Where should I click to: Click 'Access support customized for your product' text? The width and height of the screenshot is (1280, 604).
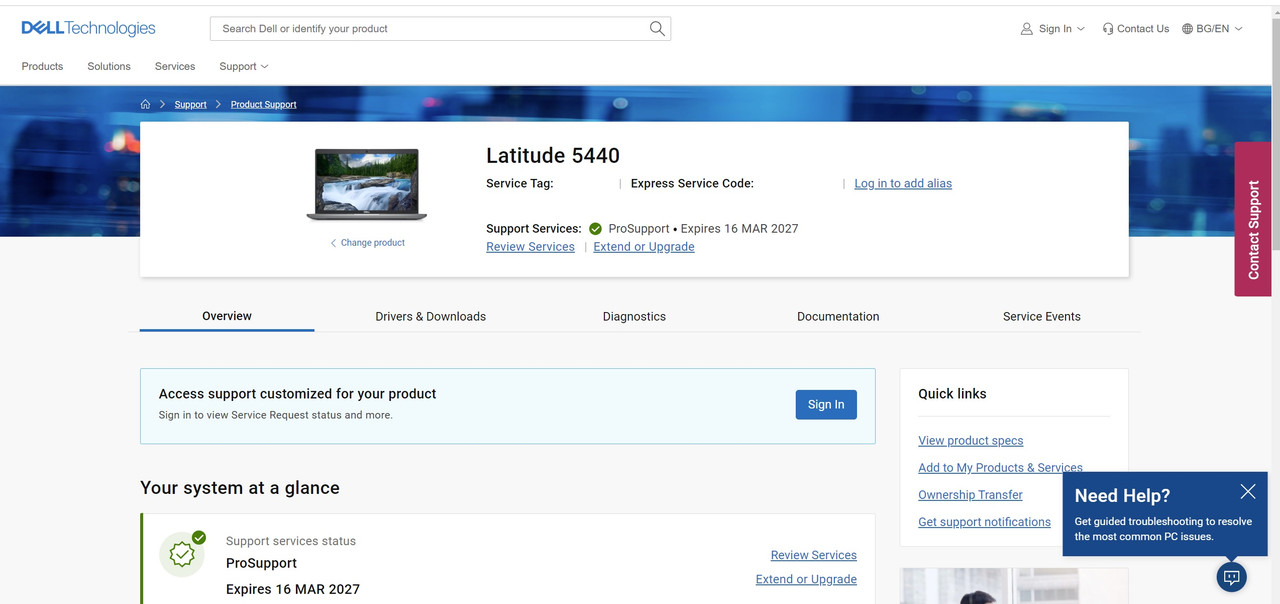[298, 394]
